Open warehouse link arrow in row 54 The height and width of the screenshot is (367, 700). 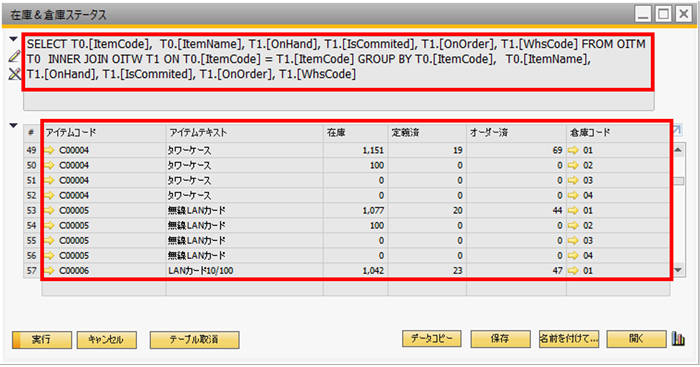click(x=573, y=225)
